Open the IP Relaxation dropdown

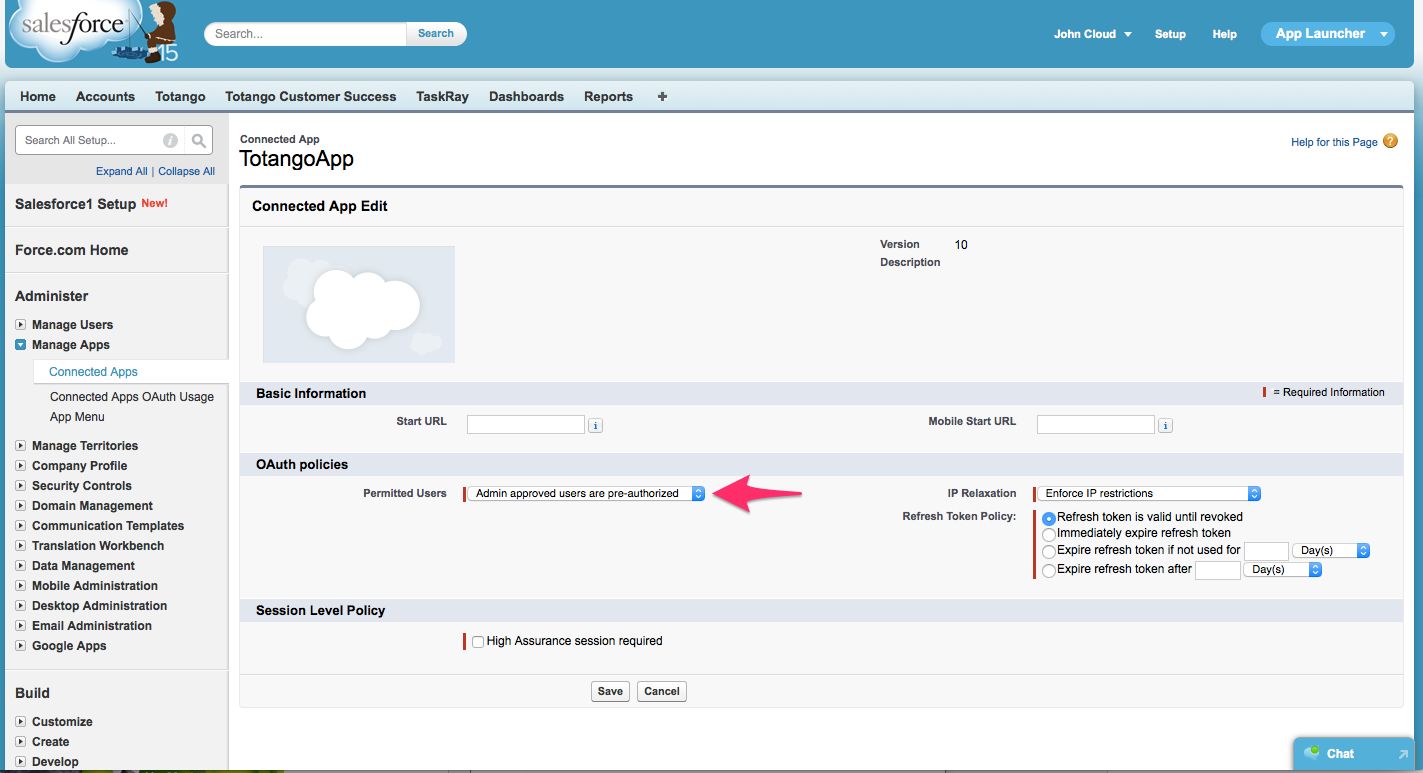(x=1149, y=493)
